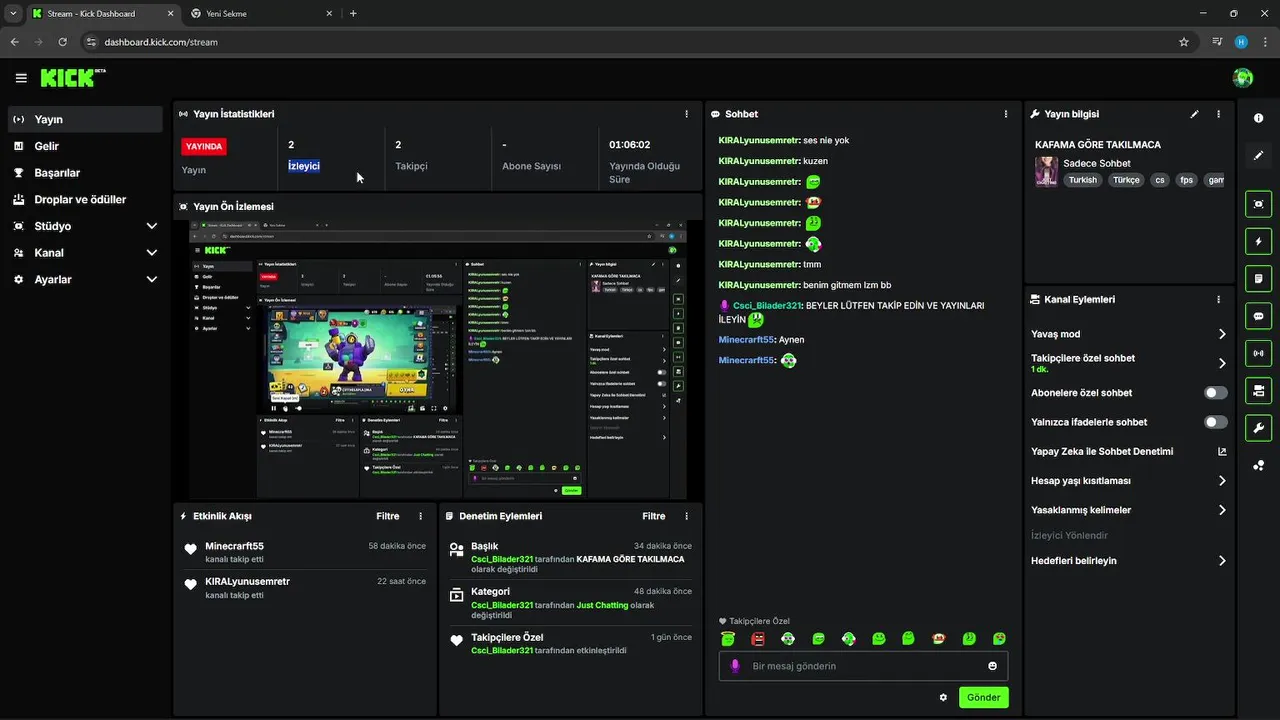Open Filtre in the Denetim Eylemleri panel

[653, 516]
